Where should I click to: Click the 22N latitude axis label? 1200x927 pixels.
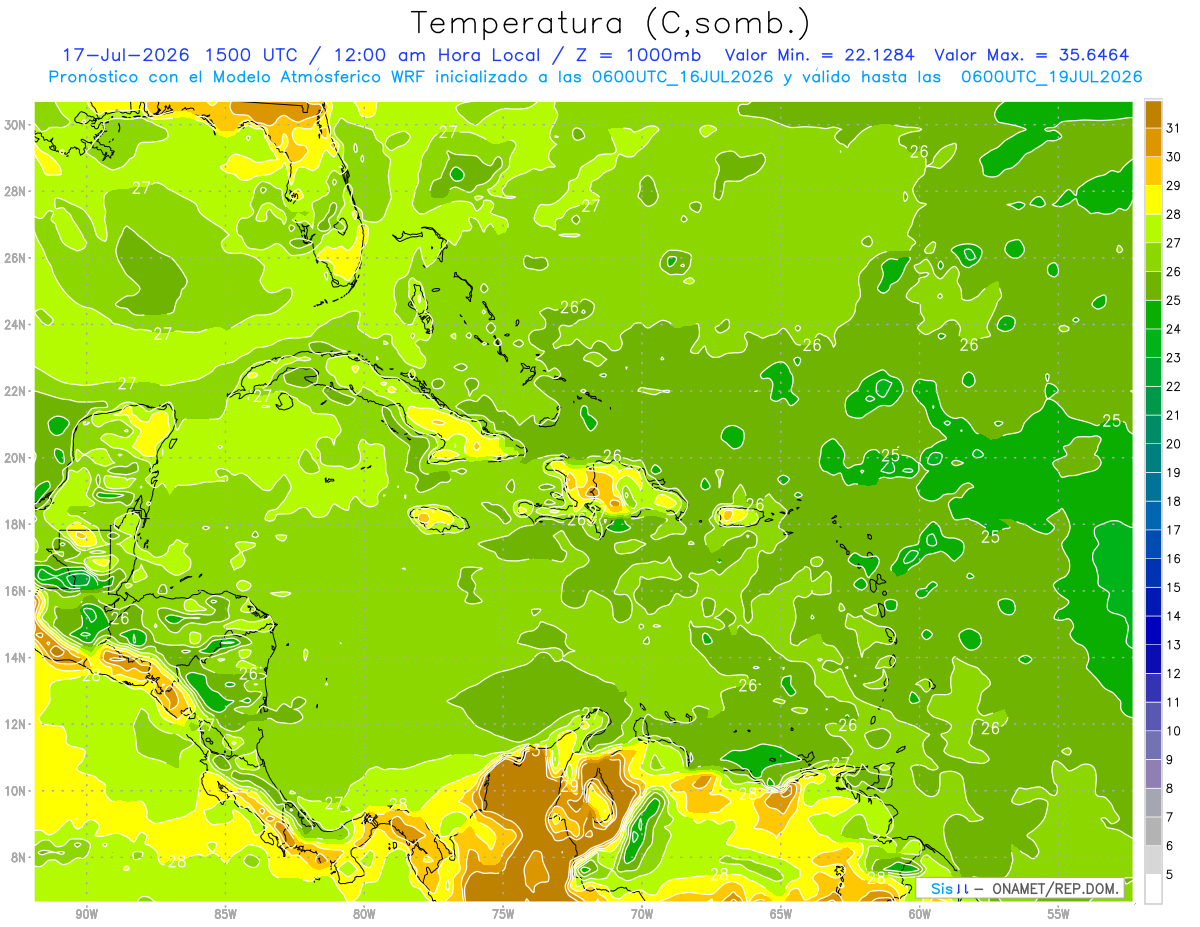pyautogui.click(x=15, y=391)
